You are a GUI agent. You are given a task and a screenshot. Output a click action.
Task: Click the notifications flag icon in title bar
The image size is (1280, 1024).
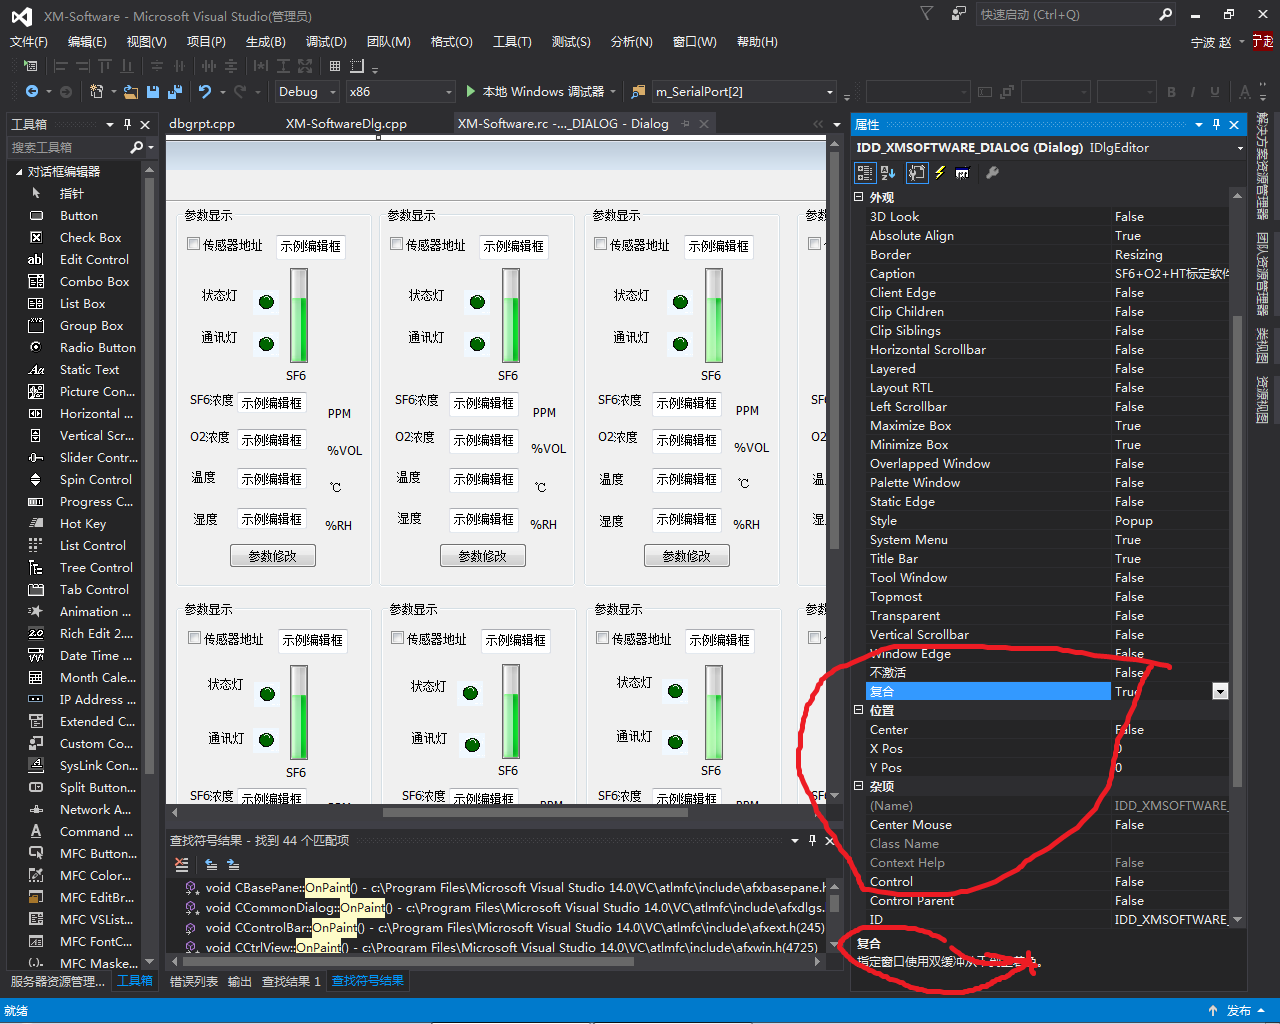pos(926,14)
